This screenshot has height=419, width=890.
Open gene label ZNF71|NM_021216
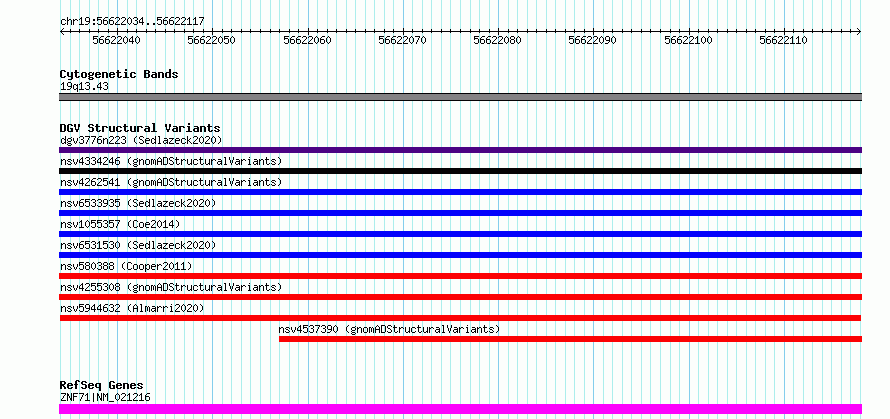pos(105,397)
